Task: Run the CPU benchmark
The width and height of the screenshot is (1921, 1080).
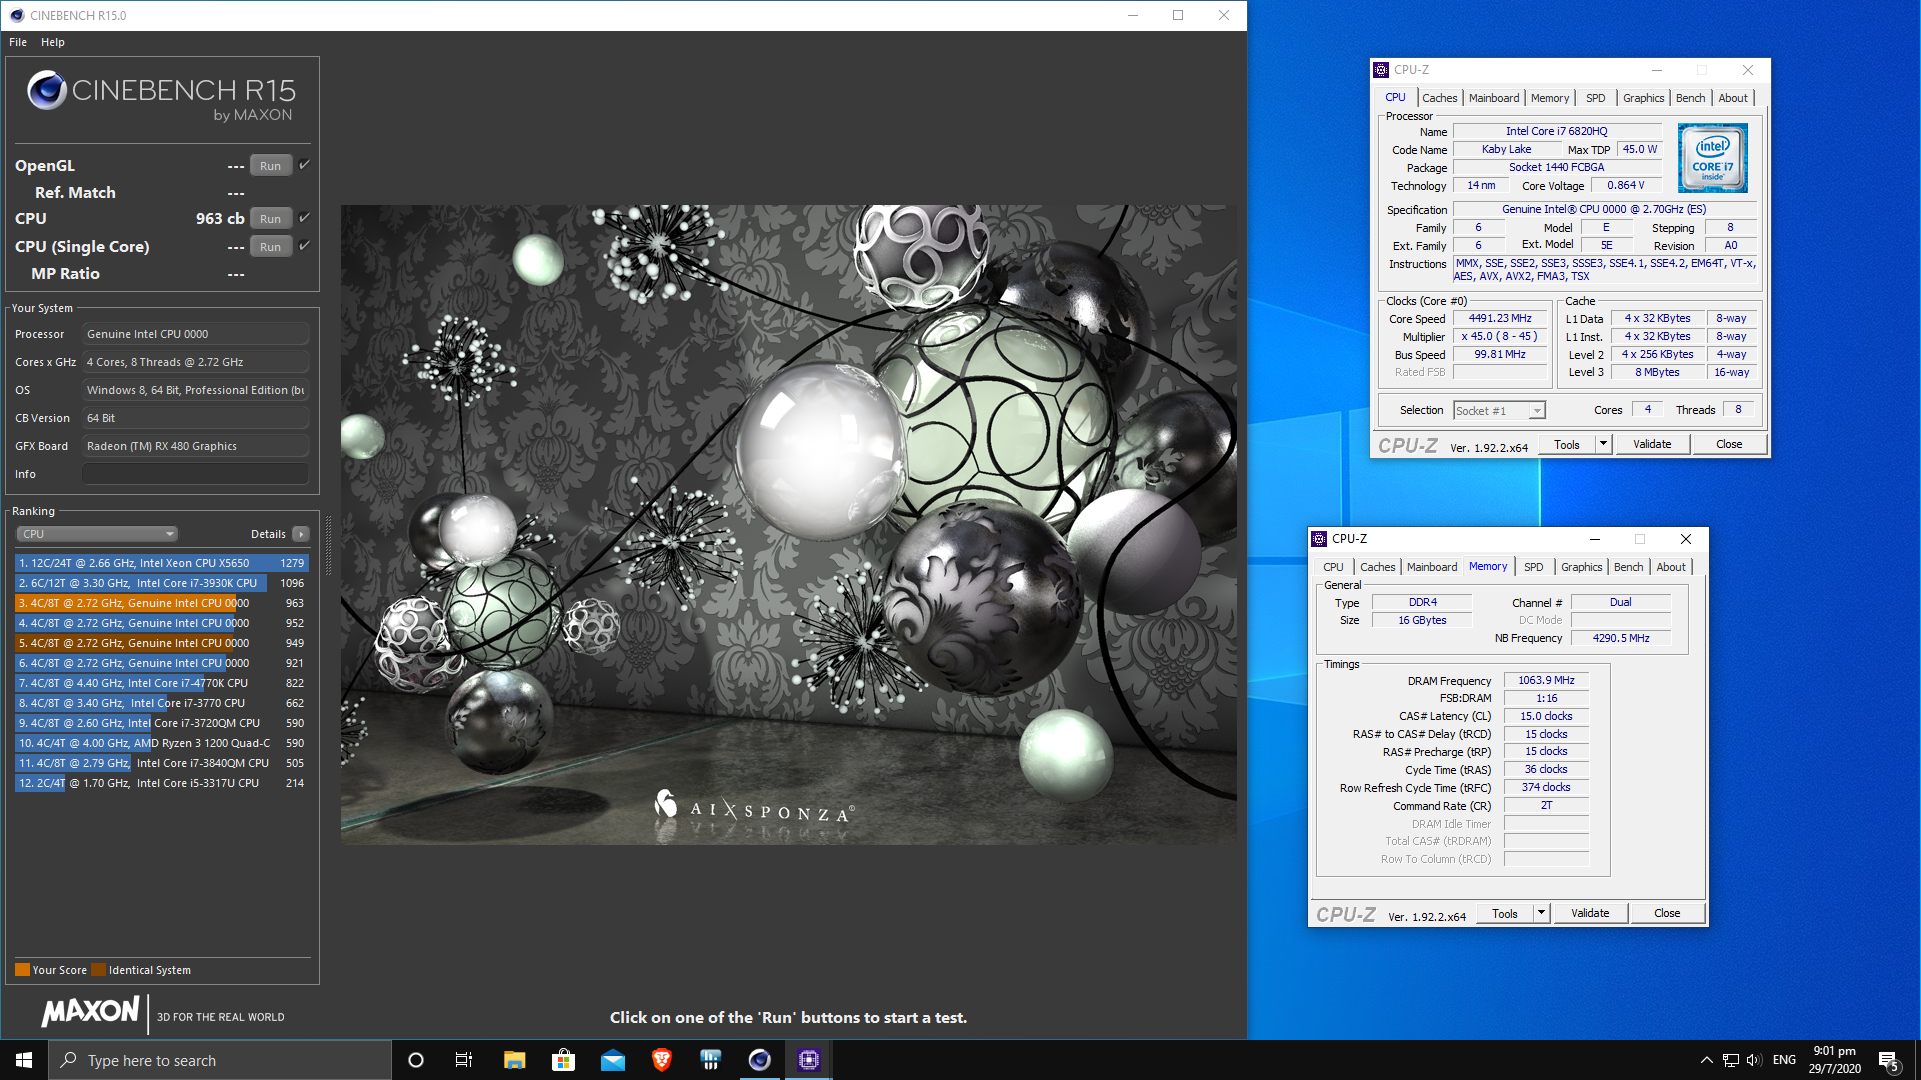Action: (x=271, y=219)
